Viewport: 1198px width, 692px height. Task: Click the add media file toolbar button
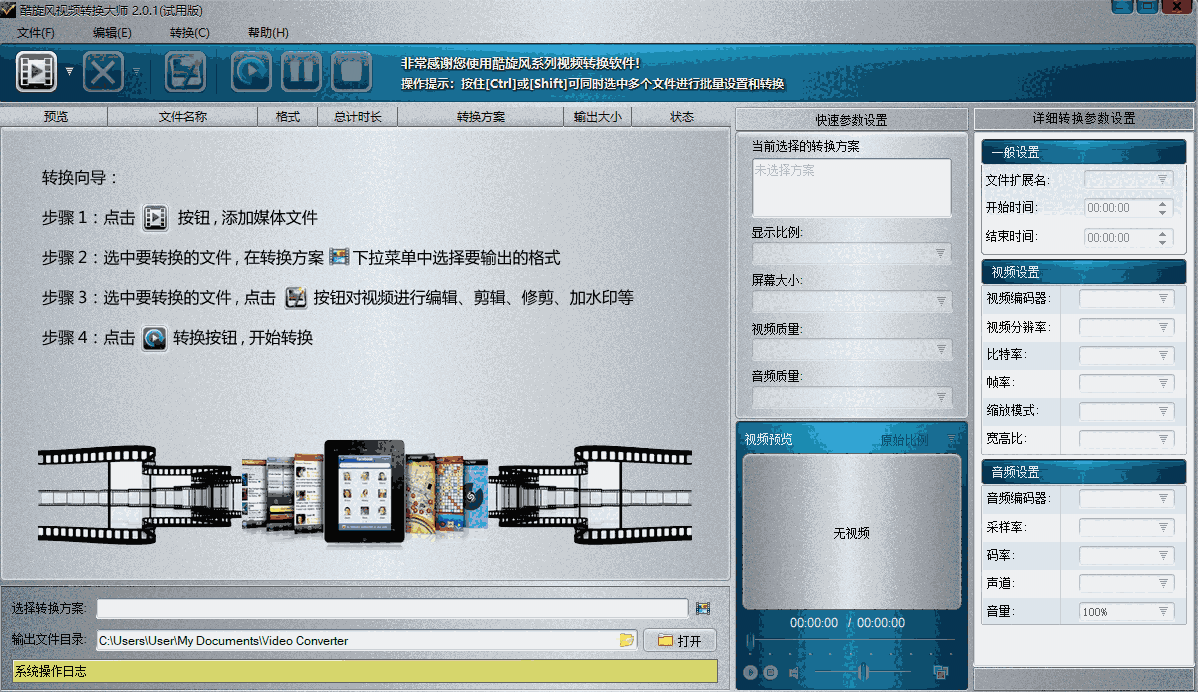click(x=37, y=71)
